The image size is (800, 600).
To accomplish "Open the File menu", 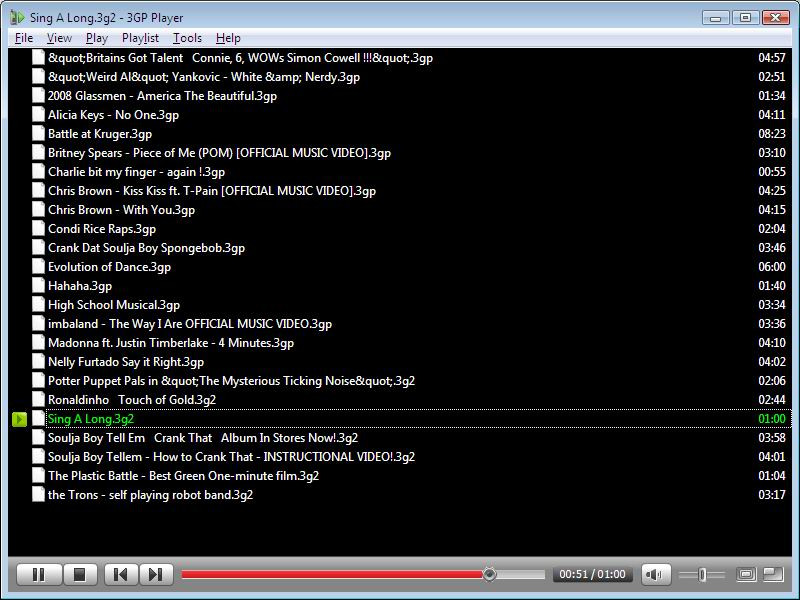I will [24, 38].
